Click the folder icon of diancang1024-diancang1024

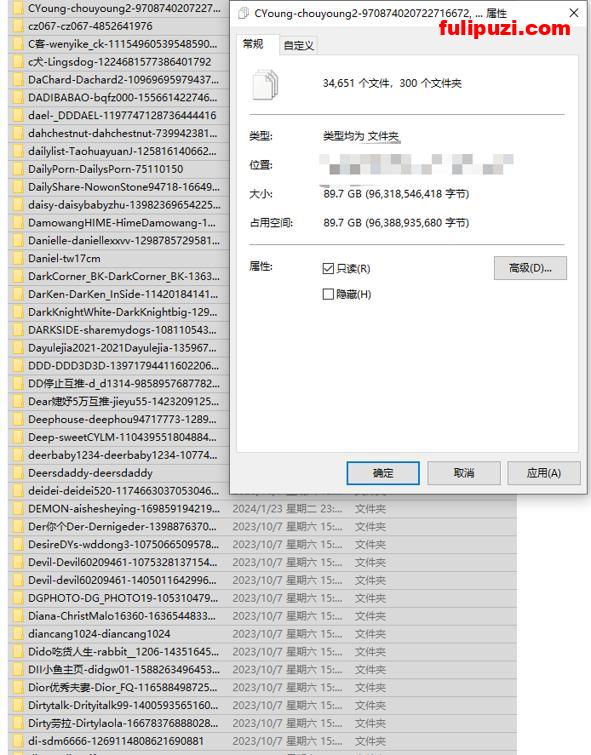pos(18,634)
